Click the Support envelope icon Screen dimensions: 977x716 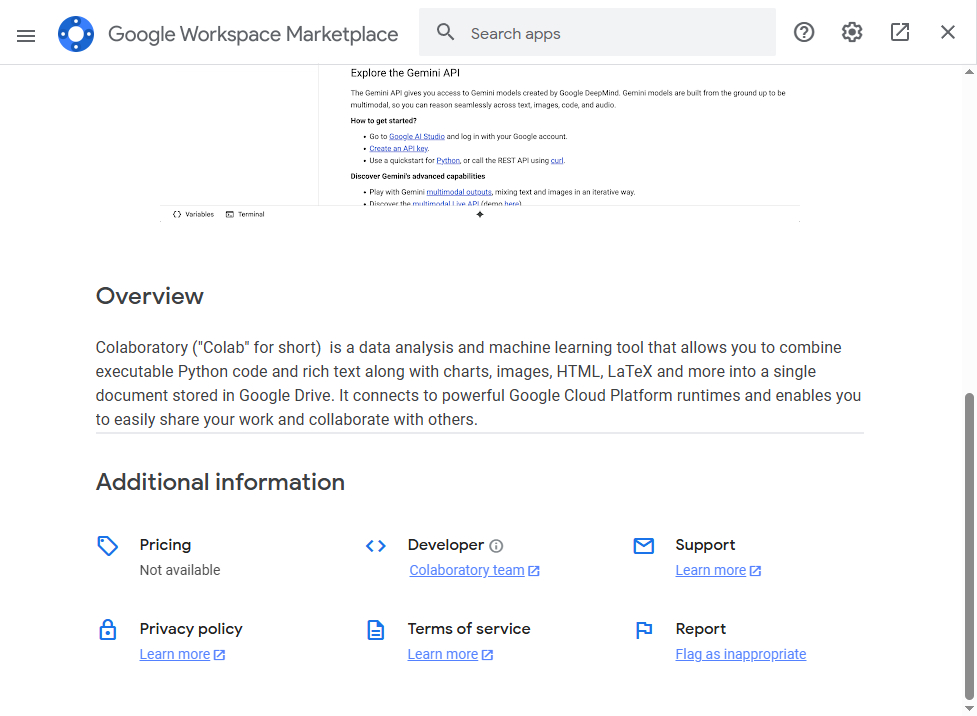tap(644, 546)
